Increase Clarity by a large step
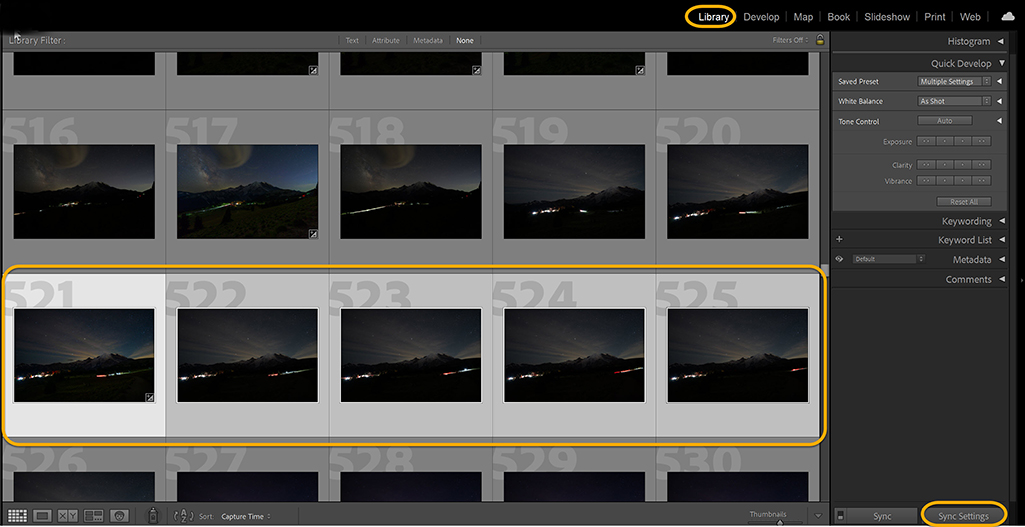Viewport: 1025px width, 527px height. 981,165
